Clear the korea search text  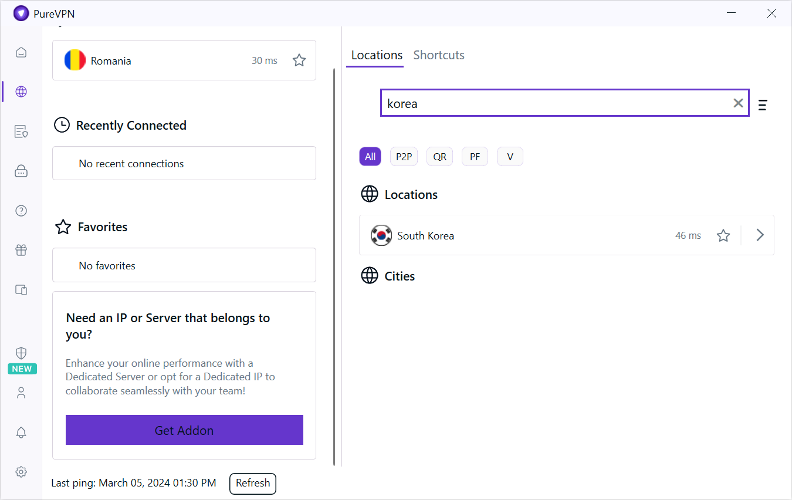[738, 103]
